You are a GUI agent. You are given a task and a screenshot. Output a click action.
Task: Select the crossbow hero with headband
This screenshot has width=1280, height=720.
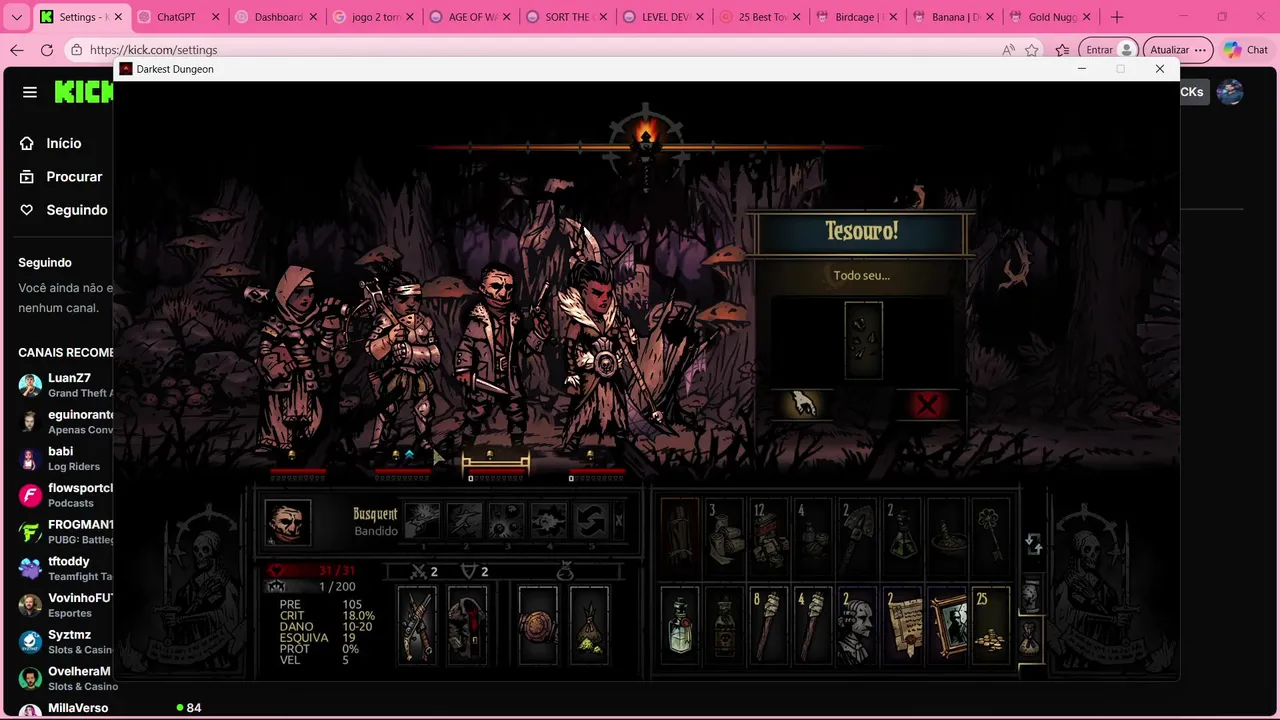click(403, 360)
